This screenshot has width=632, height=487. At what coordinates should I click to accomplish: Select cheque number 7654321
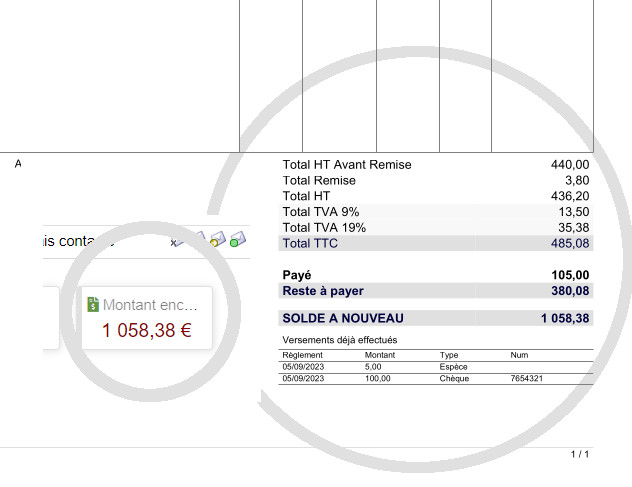tap(526, 379)
